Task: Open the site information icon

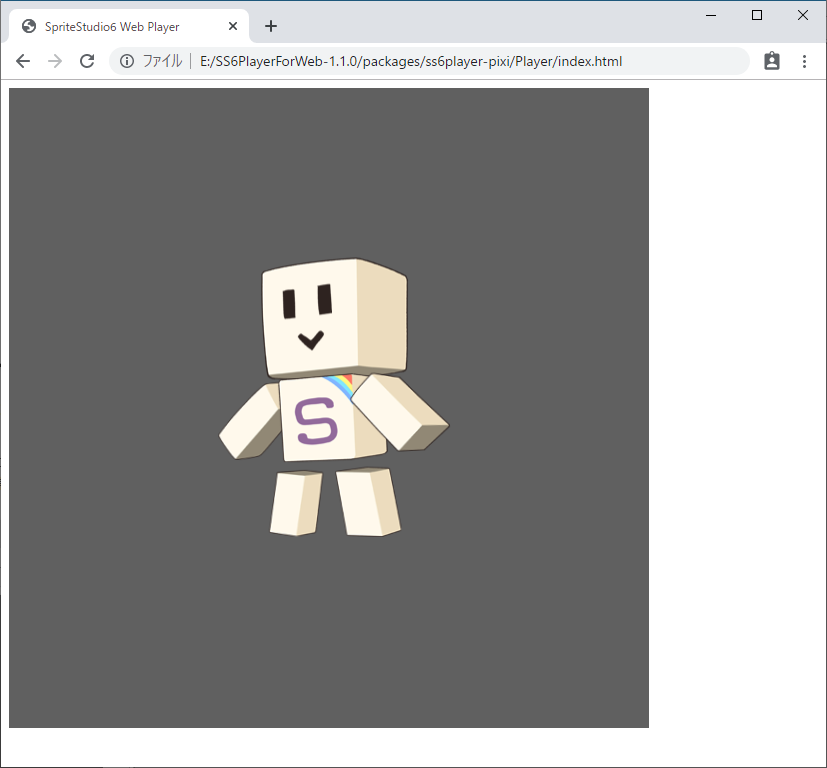Action: 127,61
